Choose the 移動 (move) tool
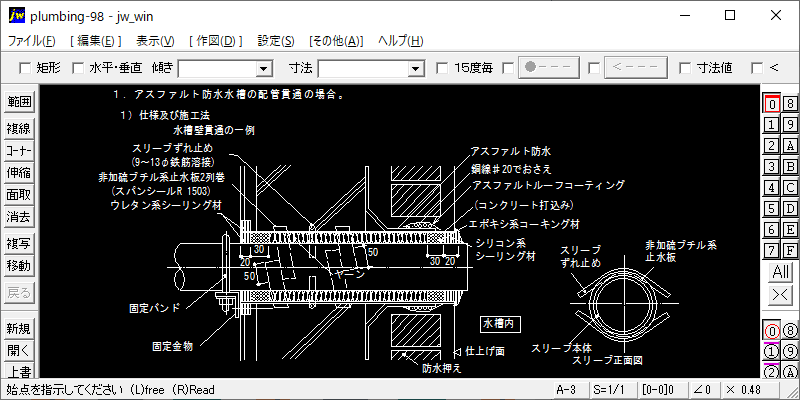Screen dimensions: 800x400 tap(19, 266)
